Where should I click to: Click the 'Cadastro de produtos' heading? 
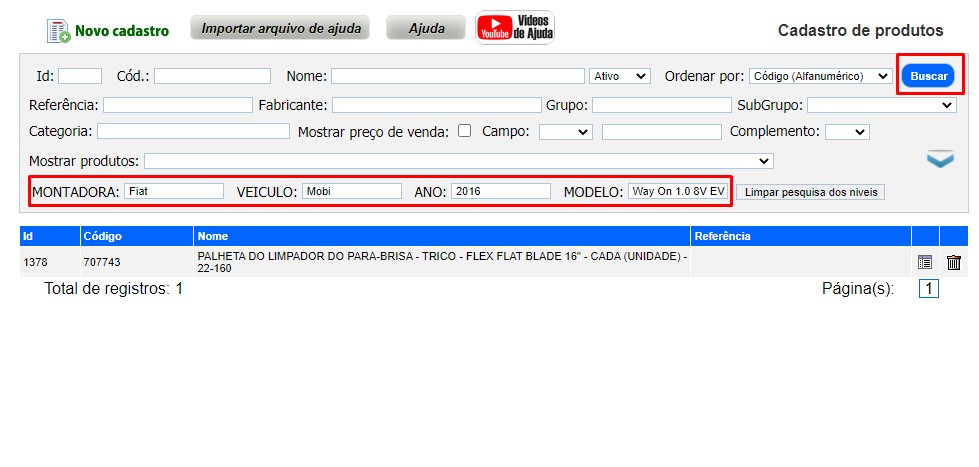pyautogui.click(x=860, y=30)
